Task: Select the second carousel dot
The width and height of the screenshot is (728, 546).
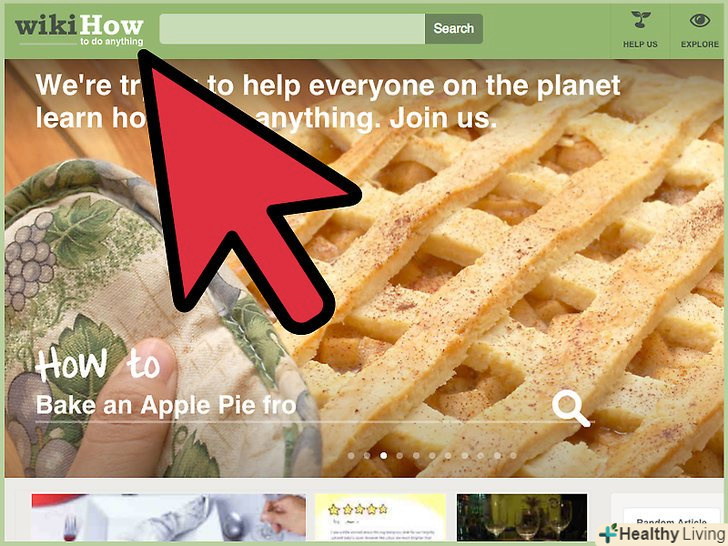Action: [x=367, y=455]
